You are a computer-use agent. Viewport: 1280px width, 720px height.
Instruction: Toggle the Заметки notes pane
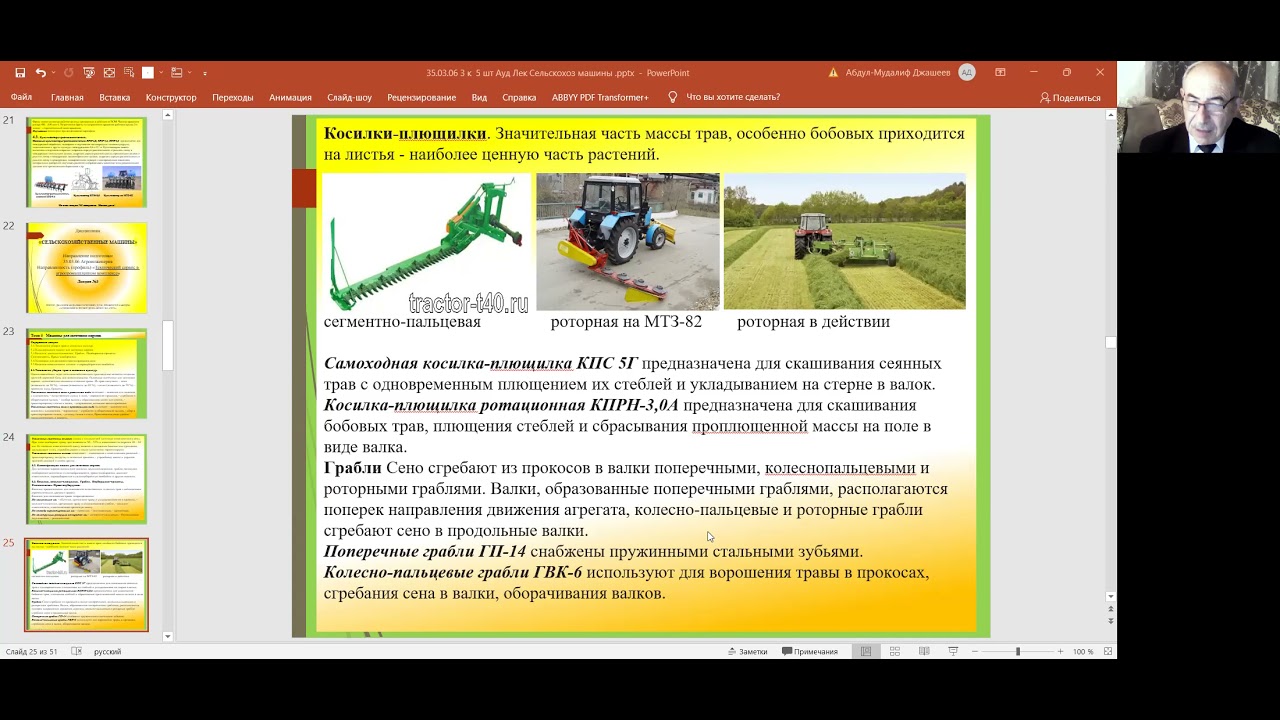tap(747, 652)
